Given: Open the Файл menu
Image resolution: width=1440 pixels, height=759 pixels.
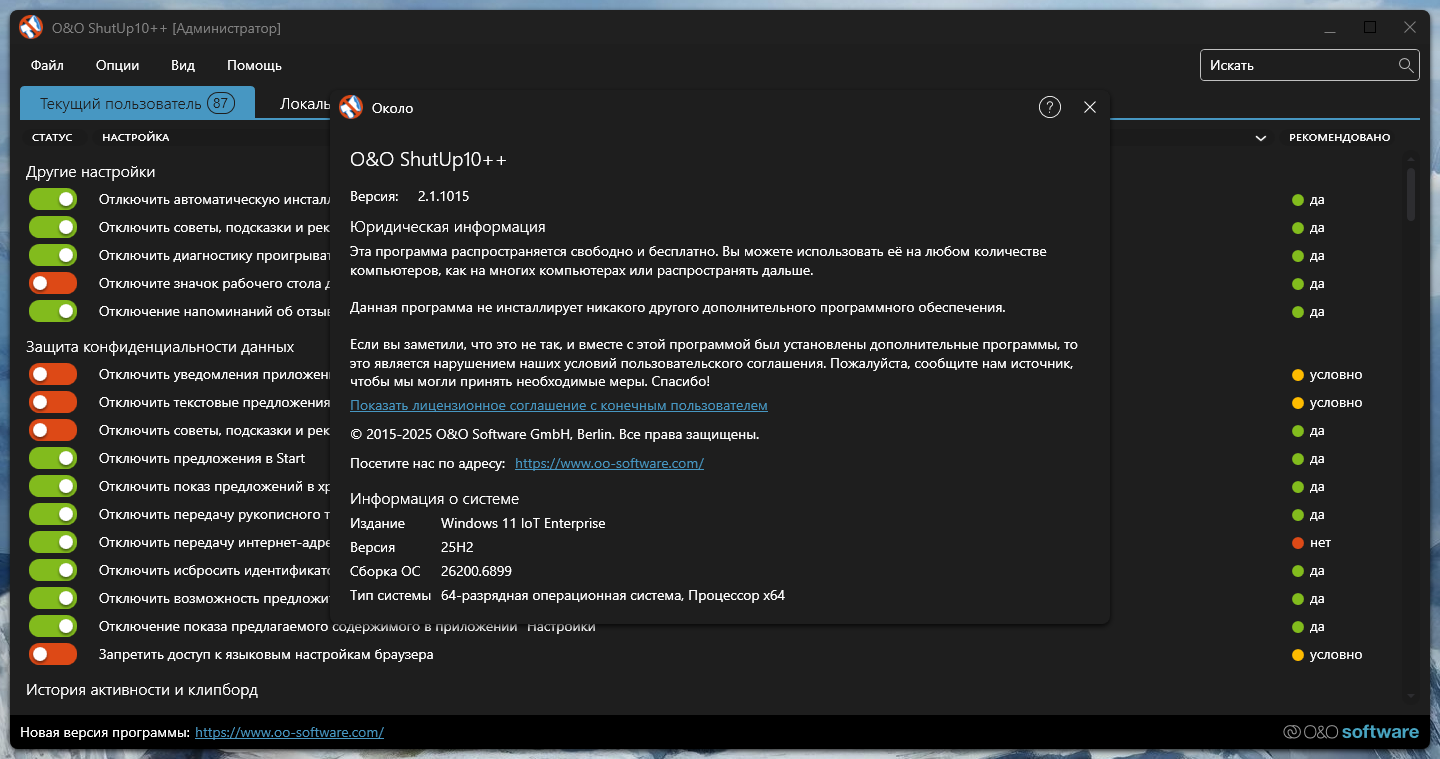Looking at the screenshot, I should tap(47, 65).
